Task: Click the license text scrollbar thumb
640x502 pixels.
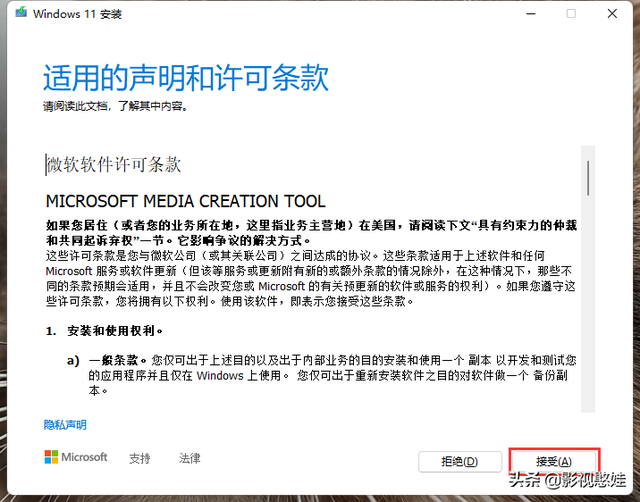Action: click(588, 178)
